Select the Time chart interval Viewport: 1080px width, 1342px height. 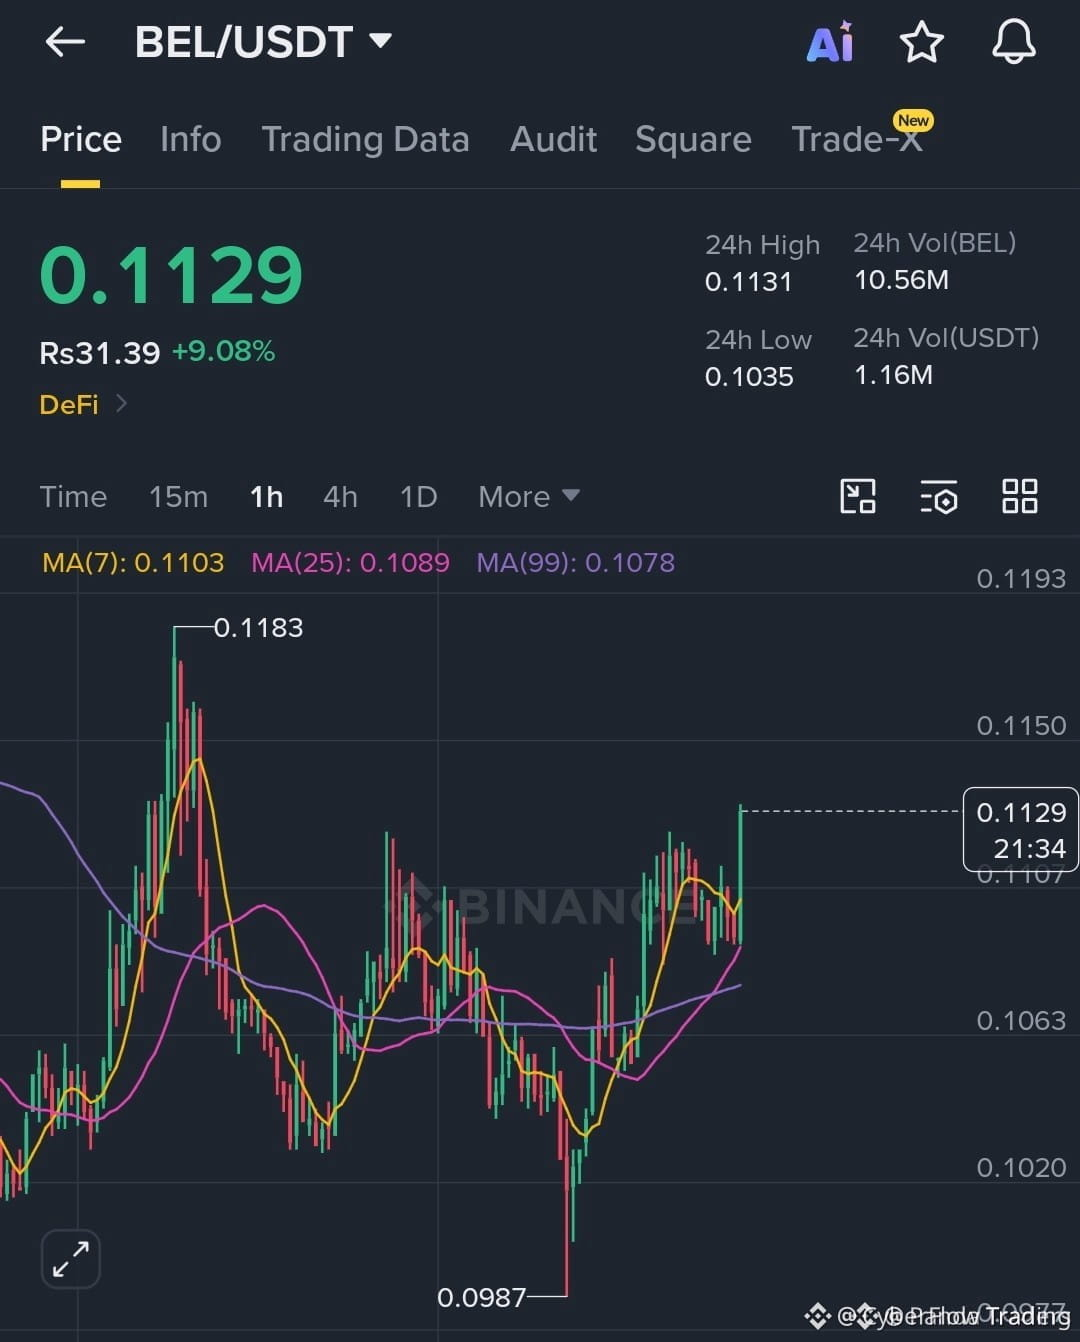(x=73, y=497)
